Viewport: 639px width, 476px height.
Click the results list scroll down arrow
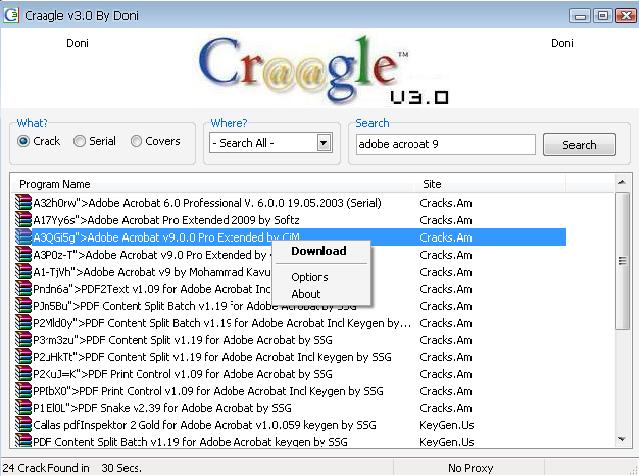point(621,439)
